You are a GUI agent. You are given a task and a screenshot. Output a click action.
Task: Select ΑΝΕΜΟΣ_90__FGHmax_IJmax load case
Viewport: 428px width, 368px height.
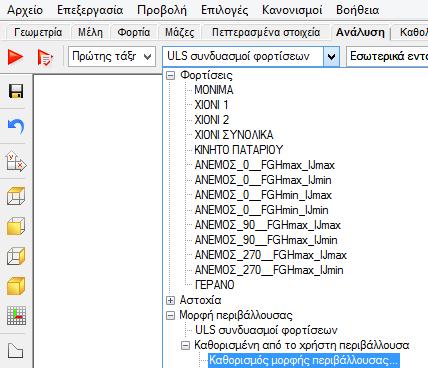(x=268, y=225)
